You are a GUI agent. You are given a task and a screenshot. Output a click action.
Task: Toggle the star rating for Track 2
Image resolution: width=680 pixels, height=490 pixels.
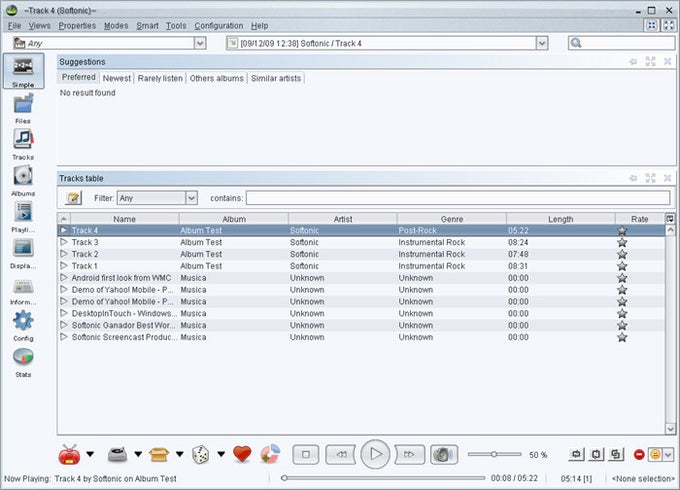tap(622, 254)
